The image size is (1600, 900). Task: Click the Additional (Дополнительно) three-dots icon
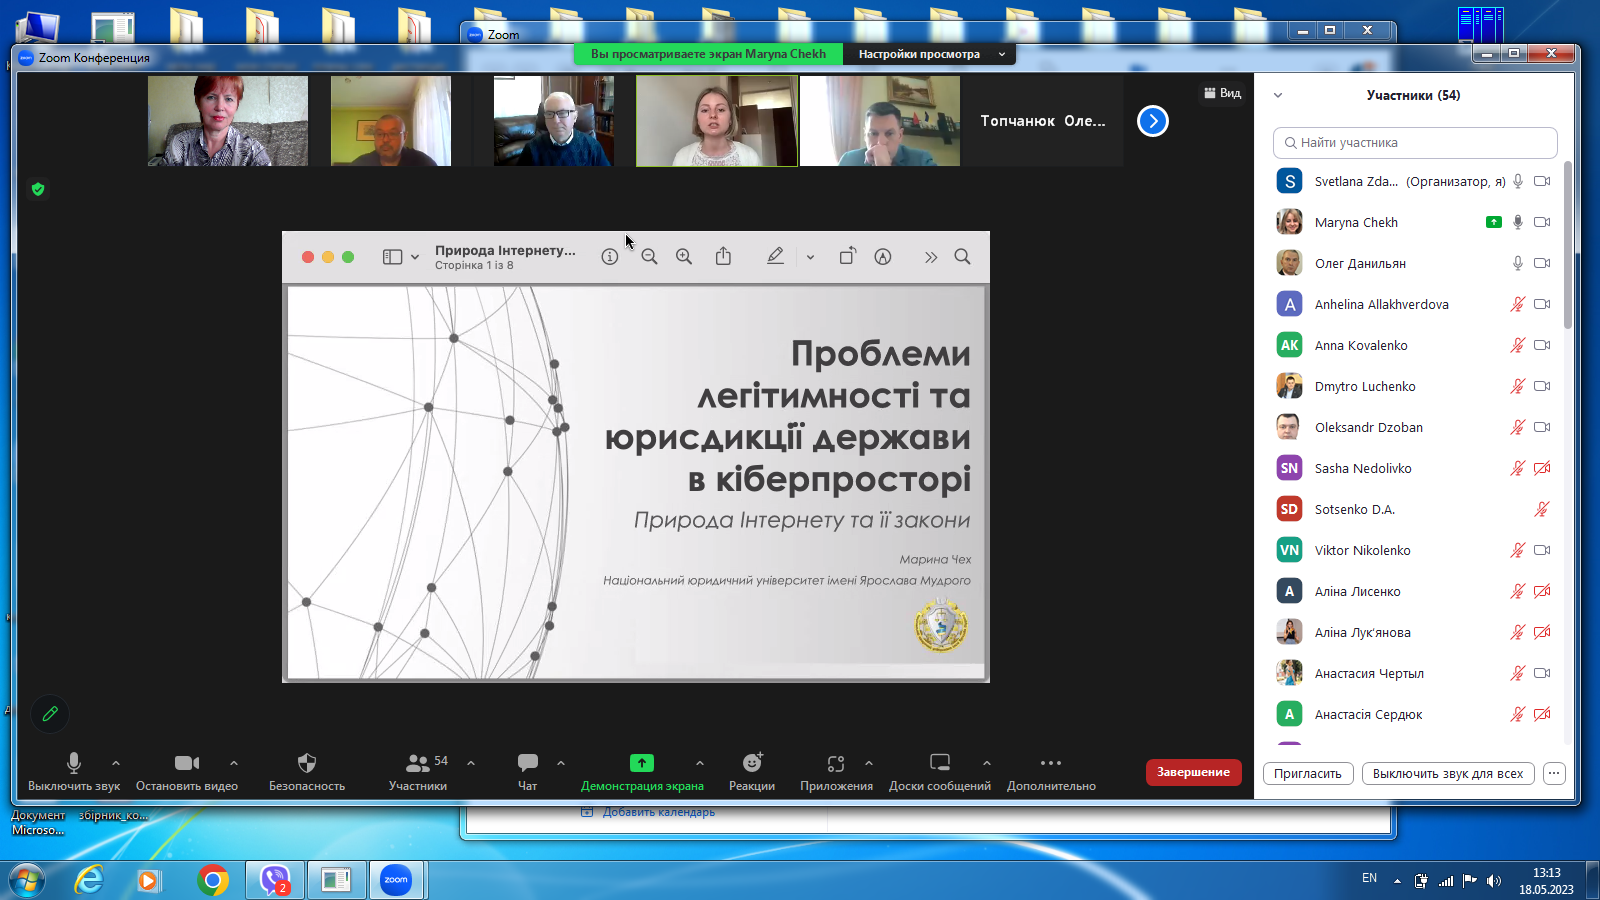coord(1050,763)
